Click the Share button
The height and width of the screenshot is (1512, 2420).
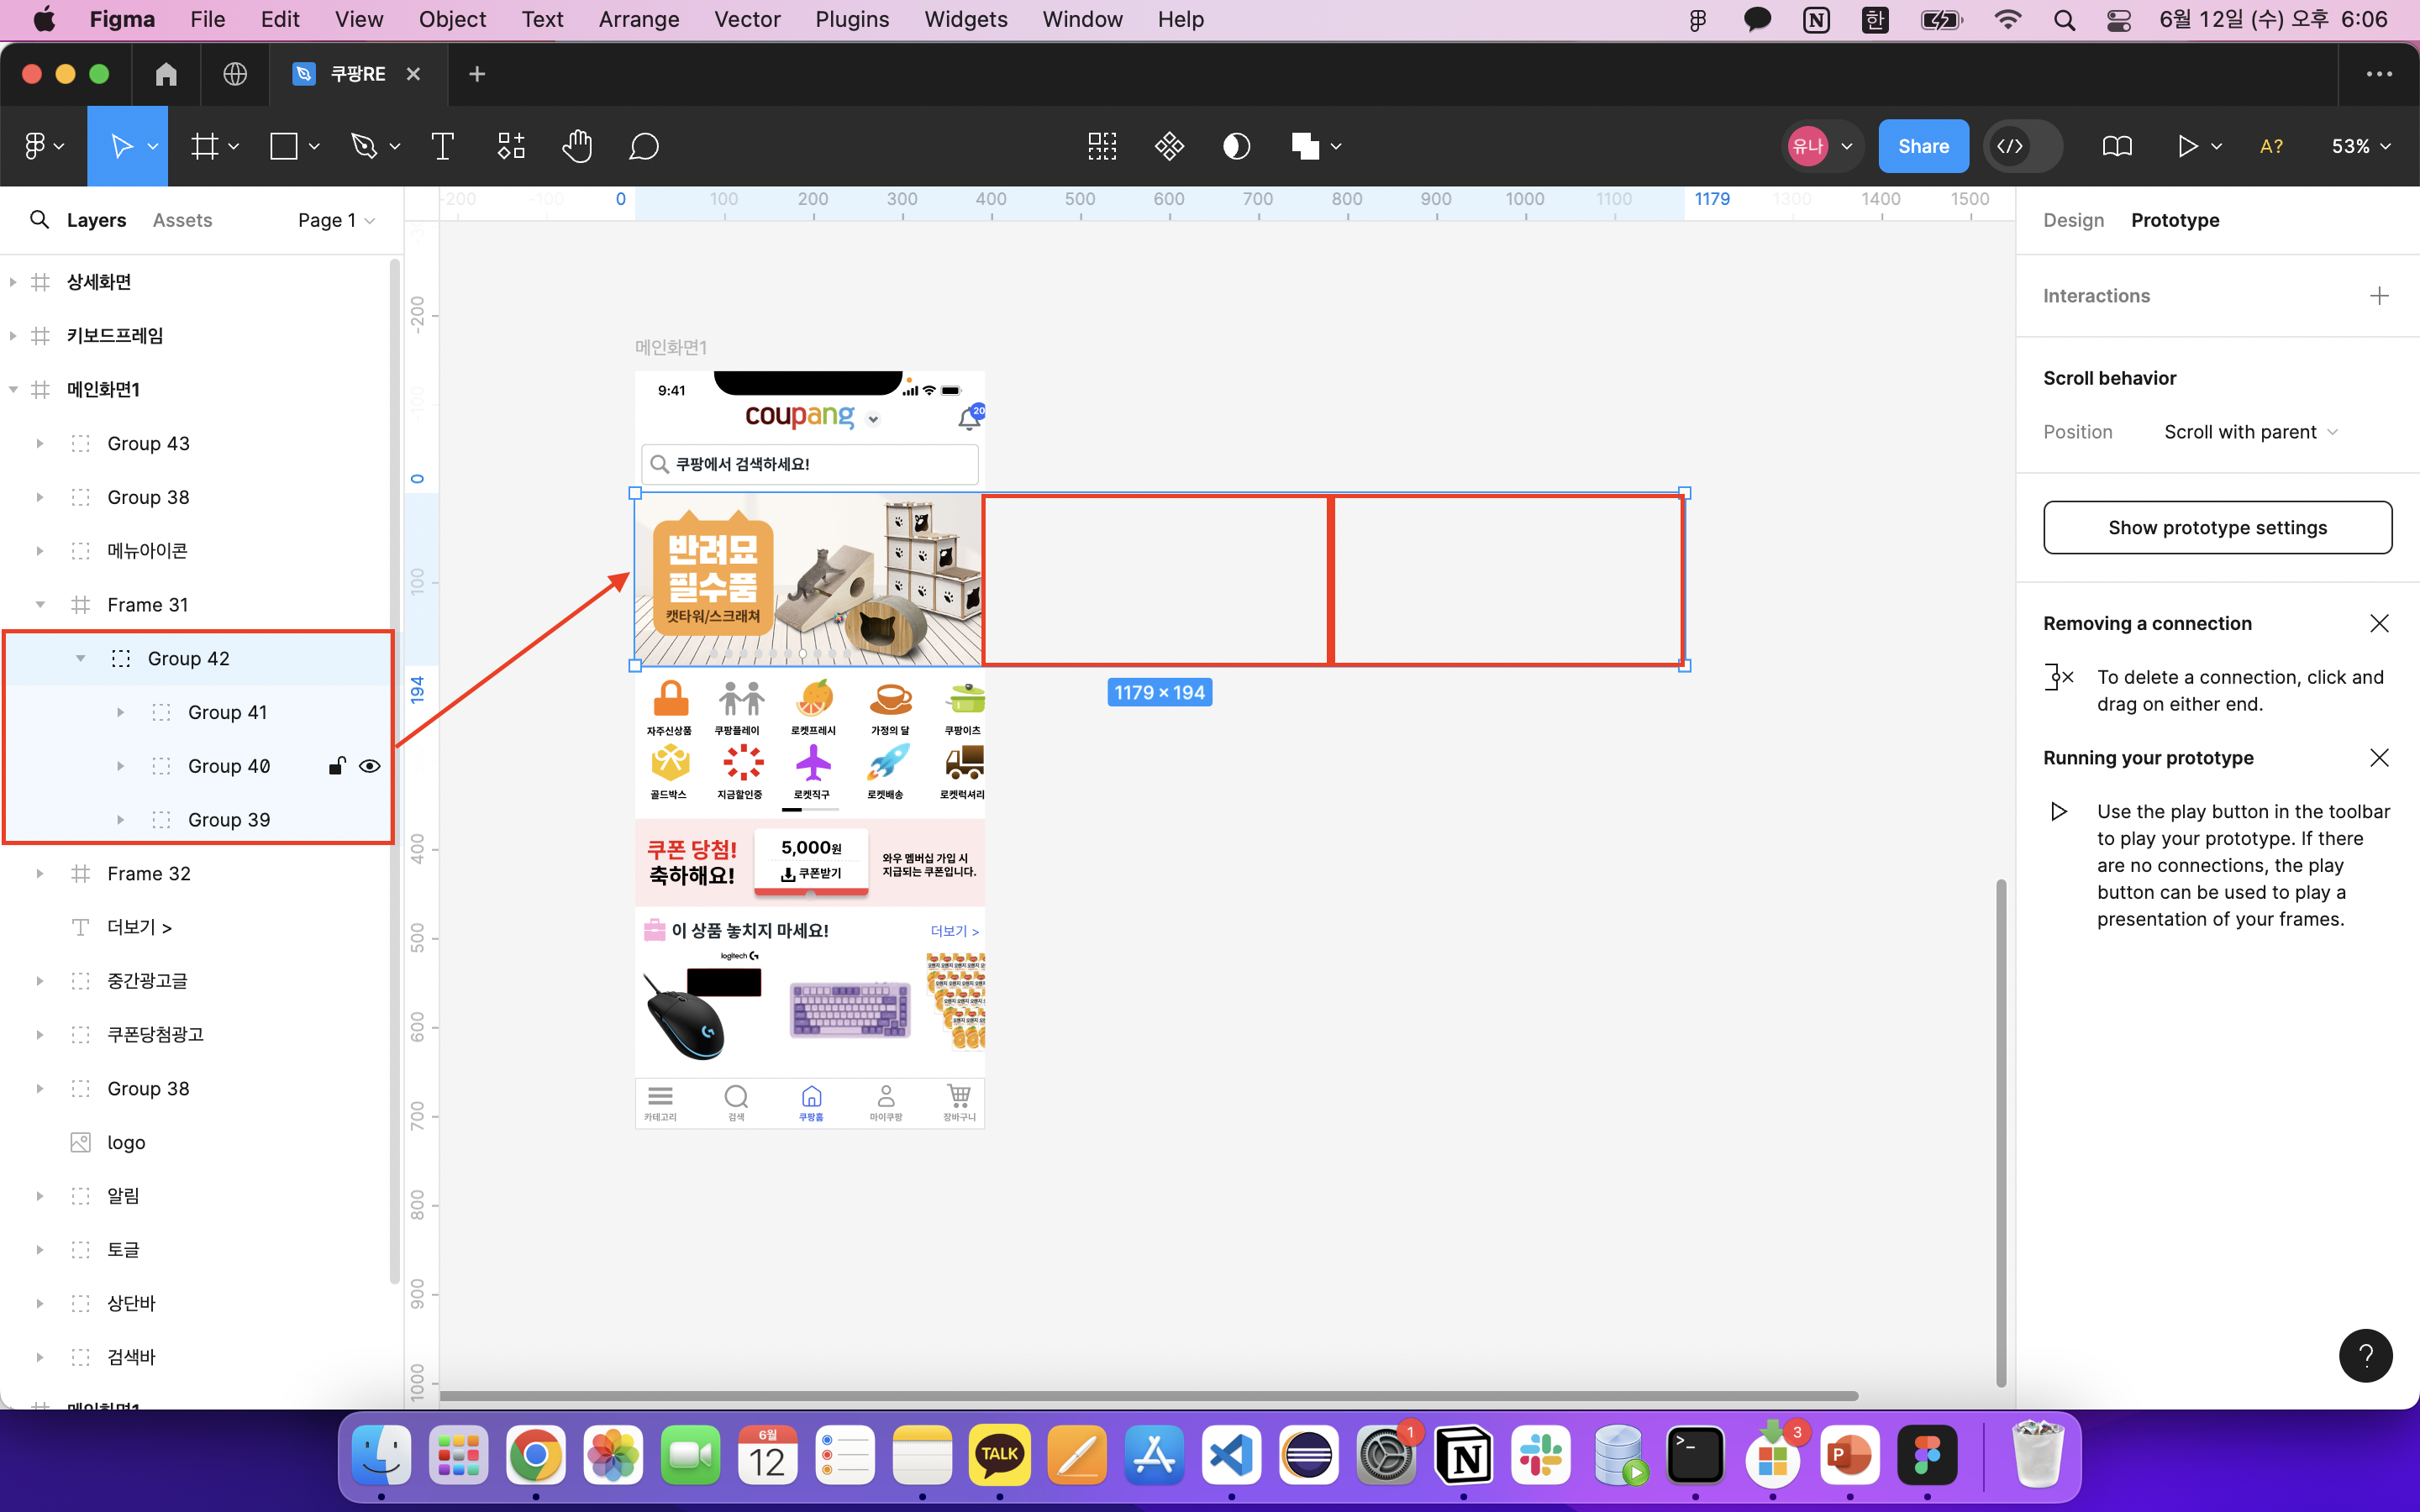[x=1923, y=147]
